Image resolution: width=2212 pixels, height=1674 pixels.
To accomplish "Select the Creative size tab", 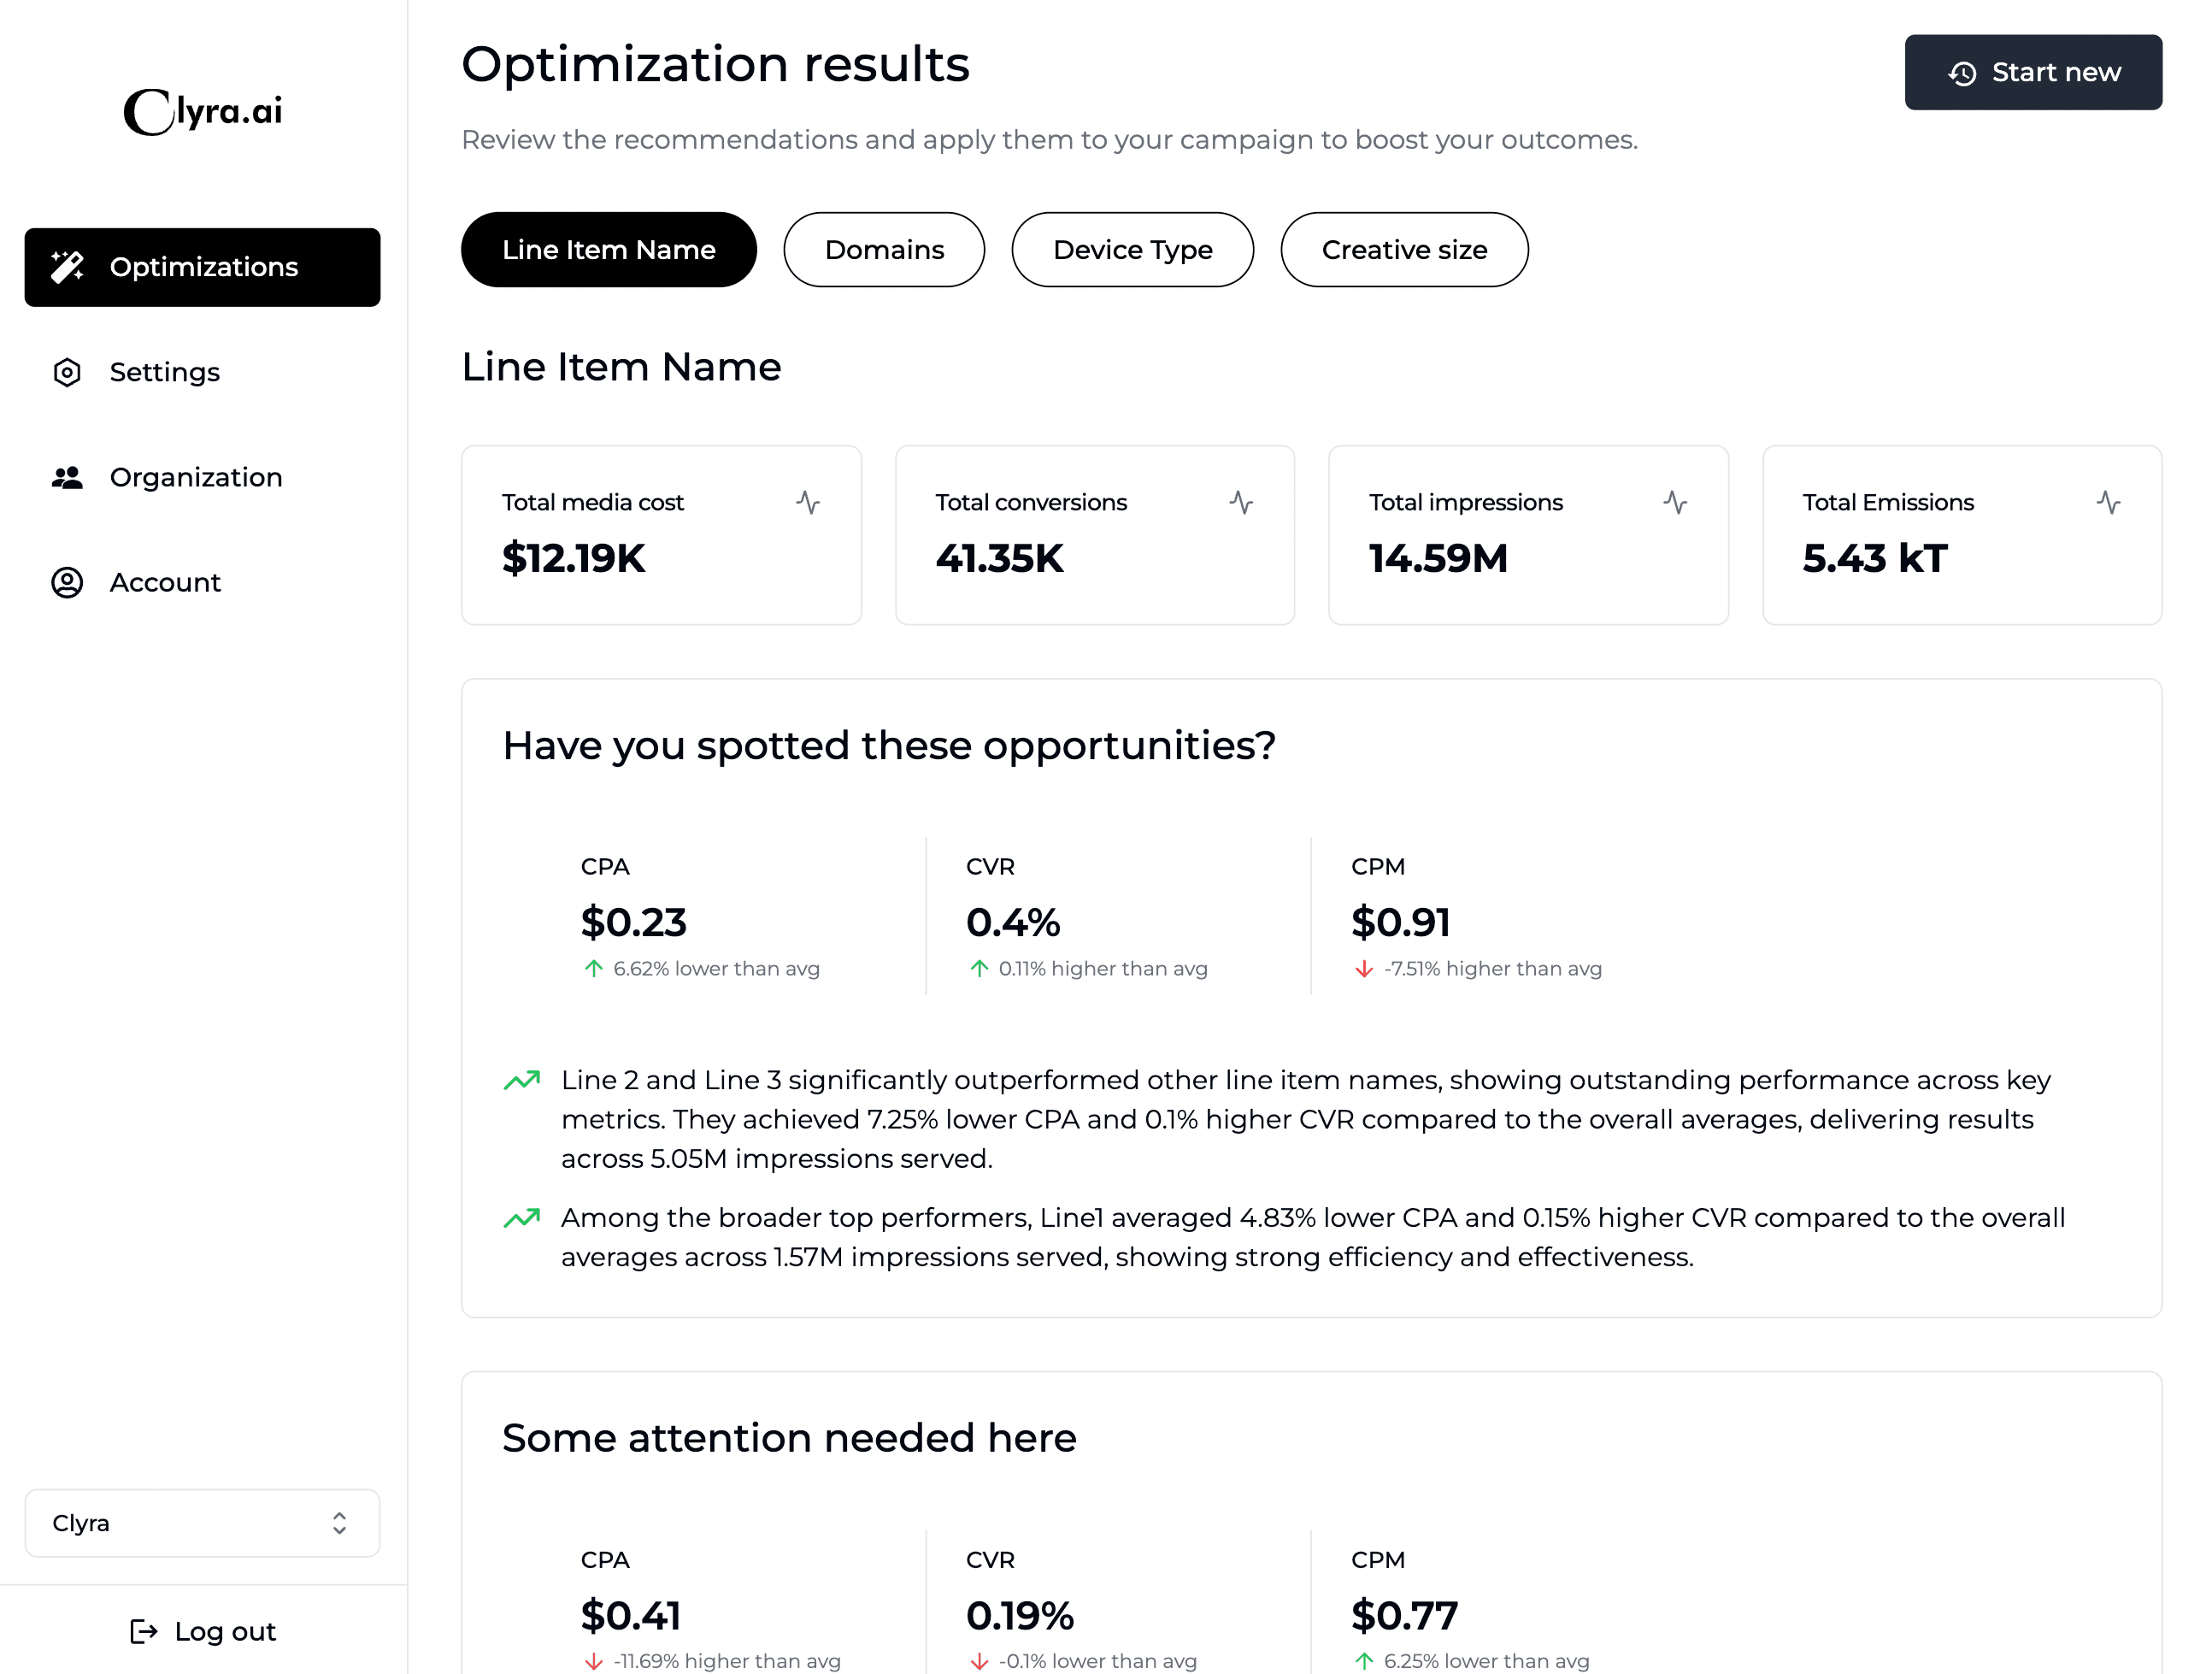I will click(1404, 250).
